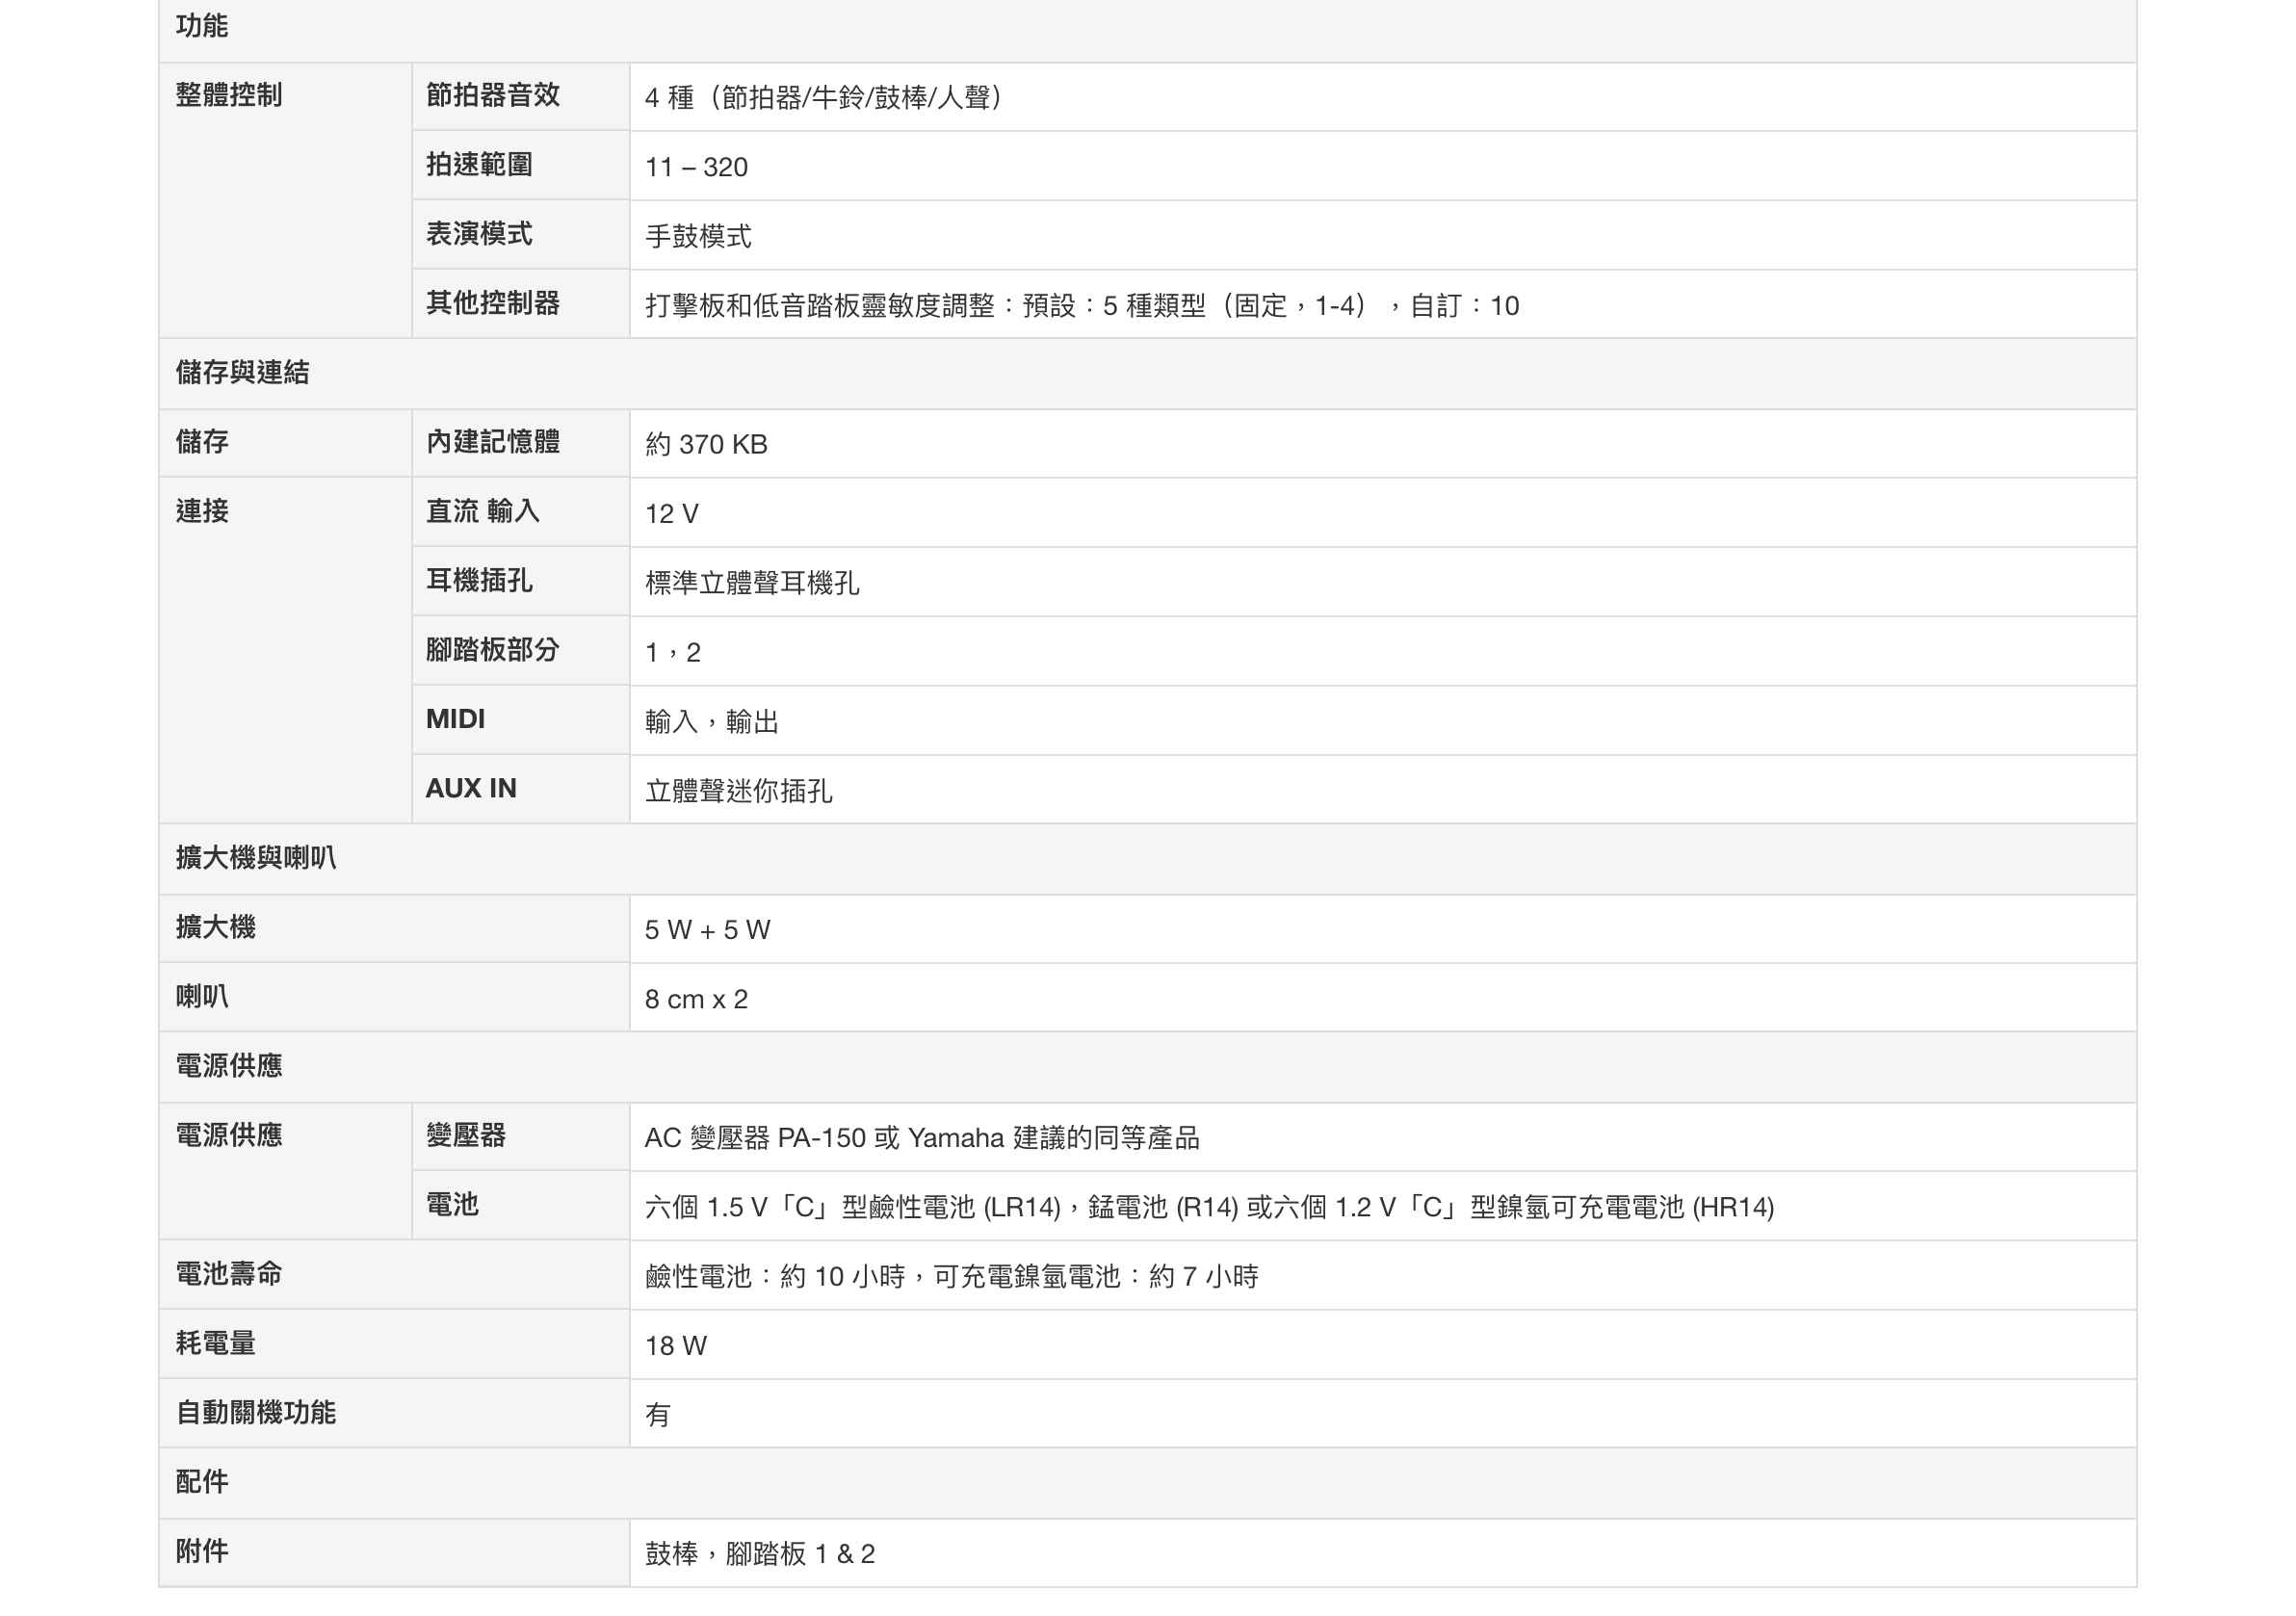Click the 變壓器 row label

pyautogui.click(x=466, y=1135)
